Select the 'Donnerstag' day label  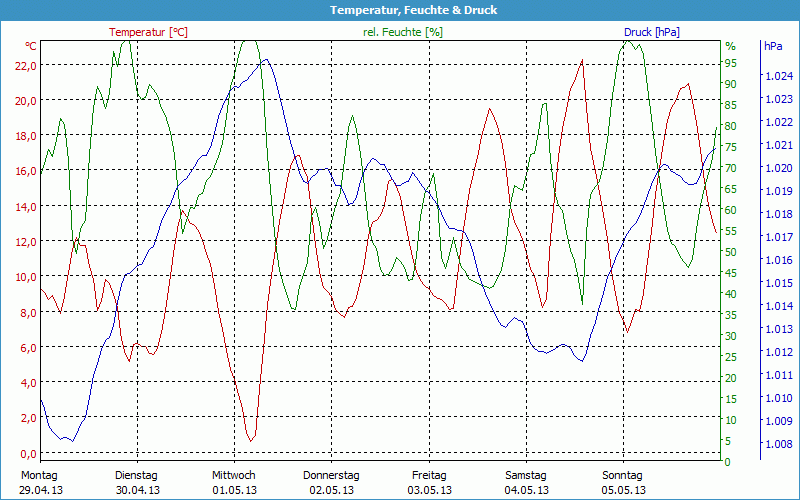coord(331,476)
